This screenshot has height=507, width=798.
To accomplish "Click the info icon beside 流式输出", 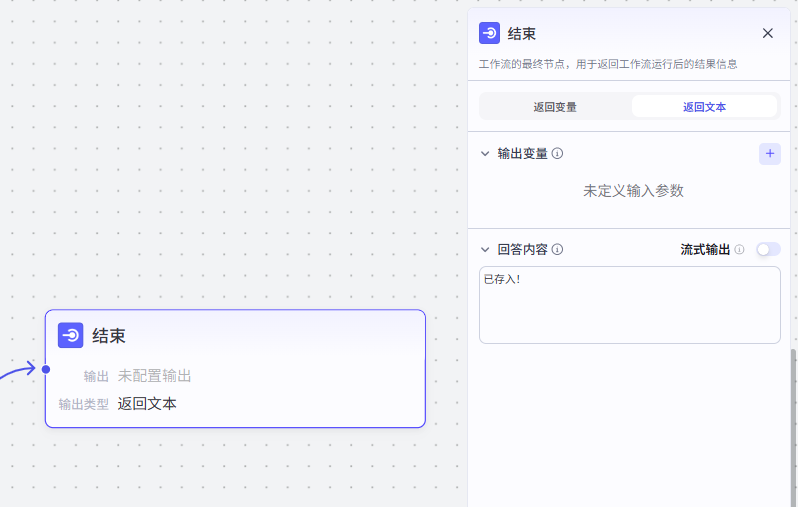I will (740, 250).
